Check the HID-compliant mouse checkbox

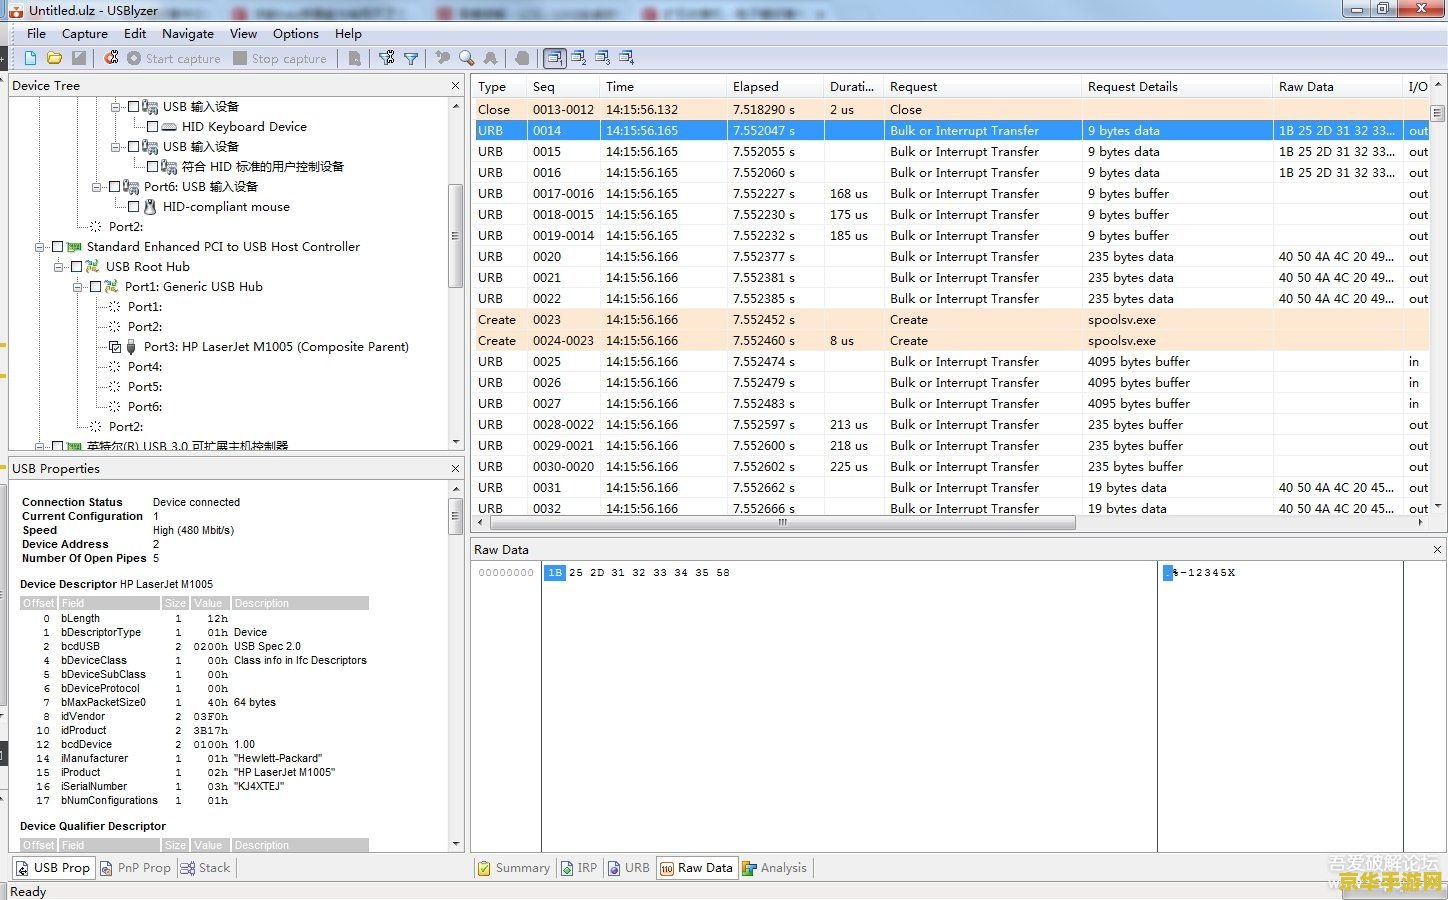click(x=133, y=207)
